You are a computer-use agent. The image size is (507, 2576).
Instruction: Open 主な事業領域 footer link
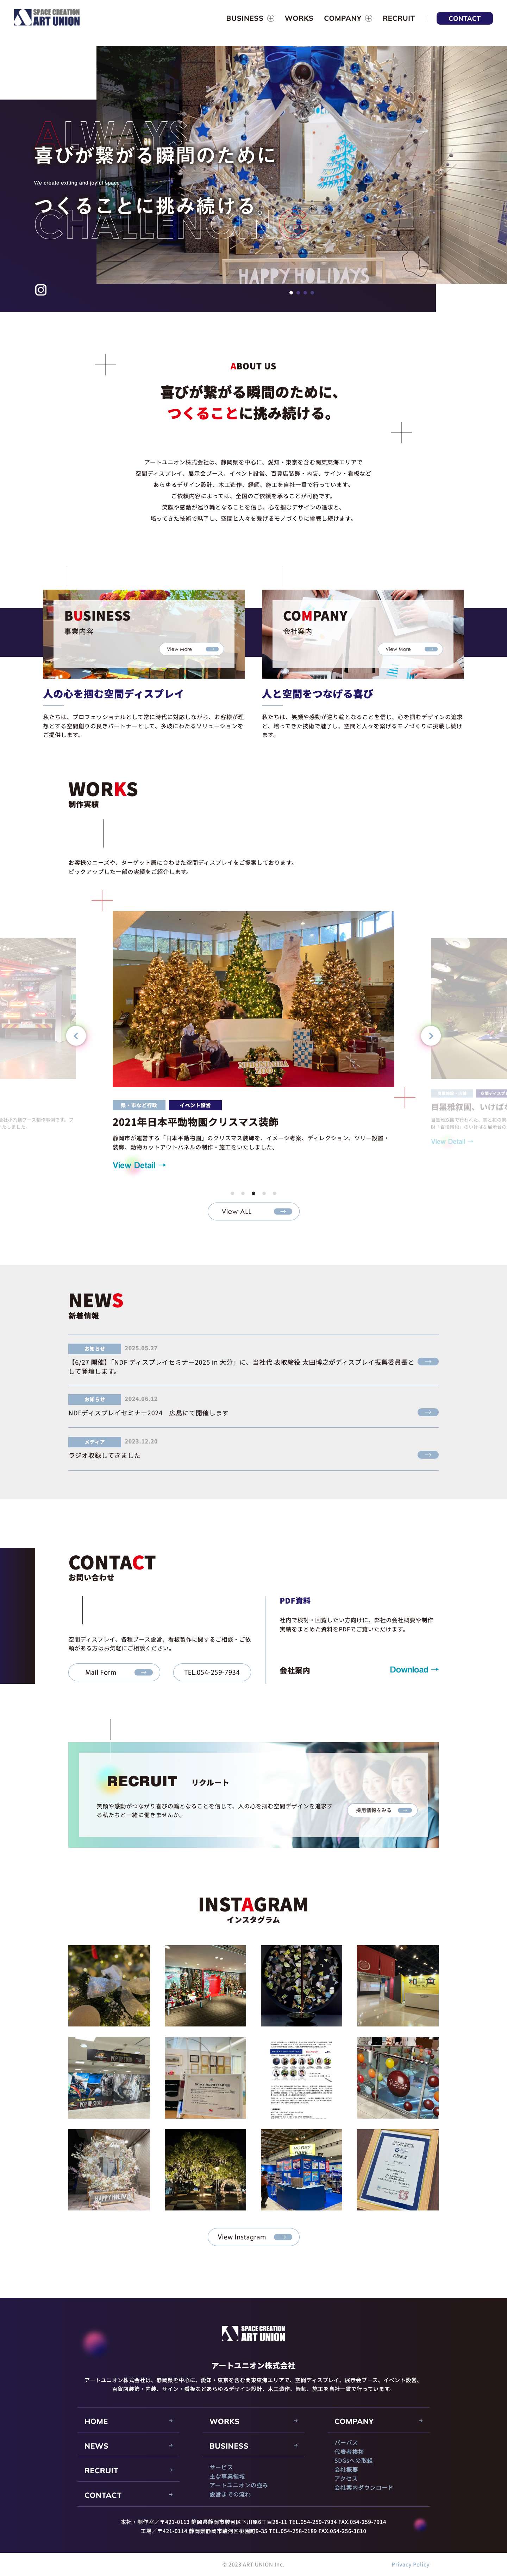tap(227, 2476)
